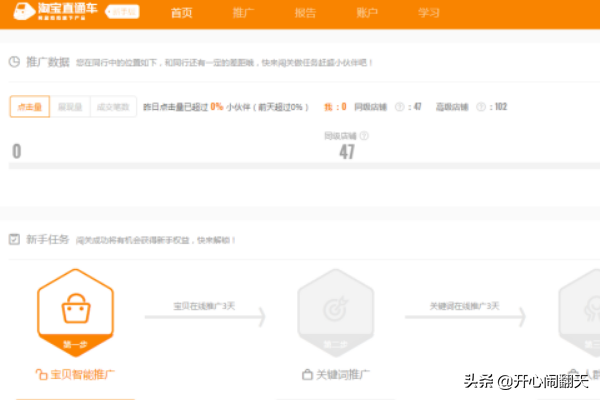Open the 推广 navigation tab
The image size is (600, 400).
pyautogui.click(x=243, y=13)
